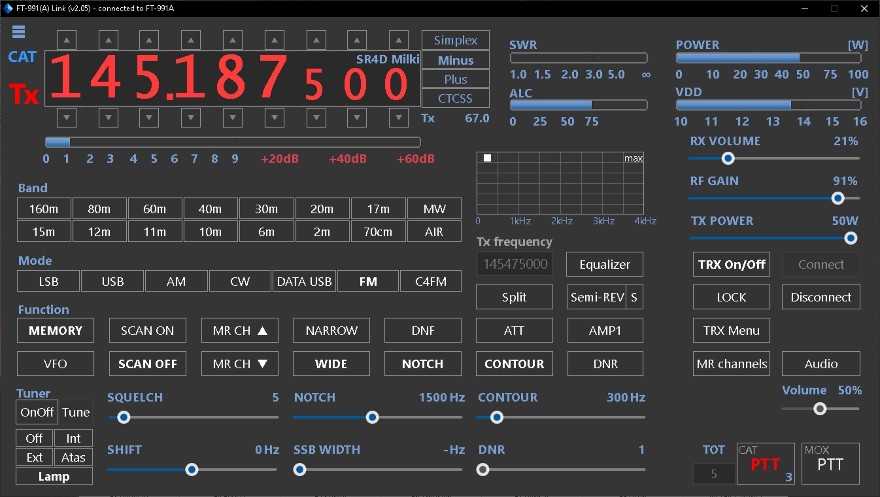Select the MW band

(x=434, y=209)
